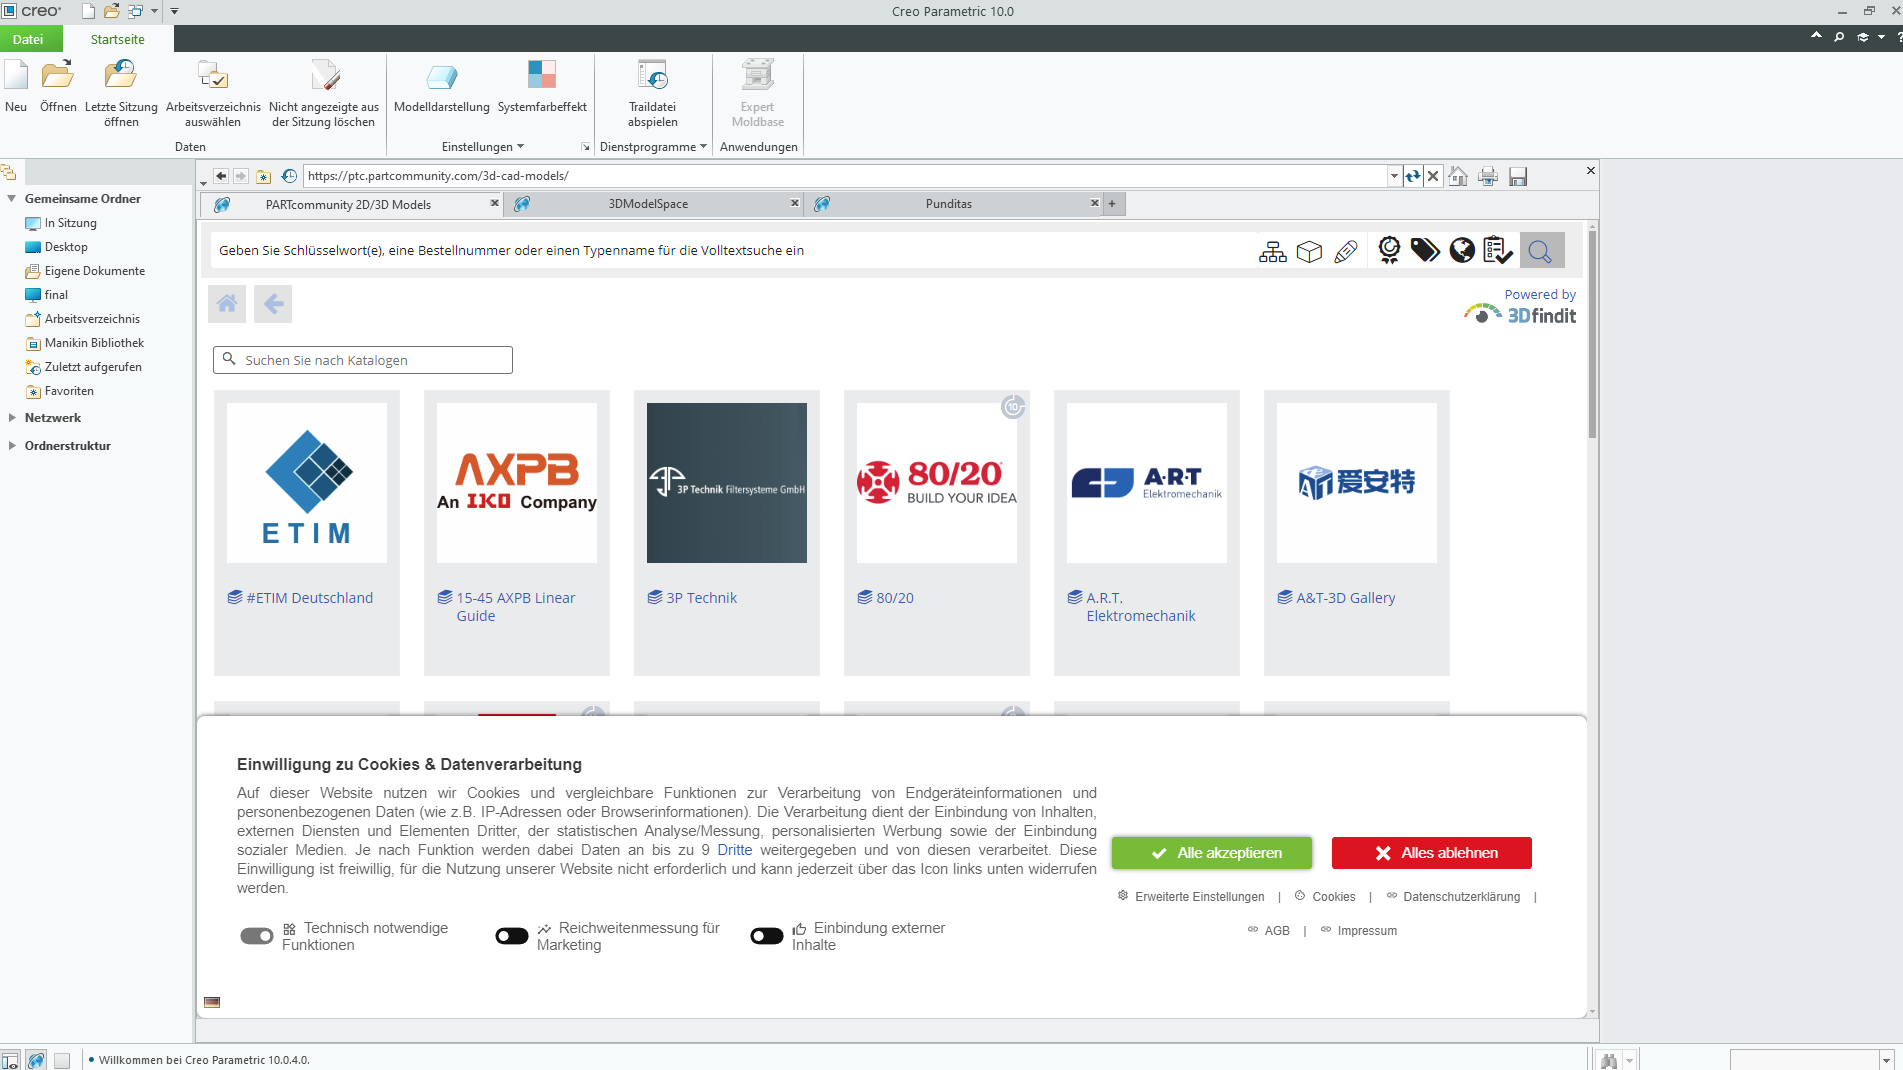Image resolution: width=1903 pixels, height=1070 pixels.
Task: Refresh the browser page
Action: click(1412, 176)
